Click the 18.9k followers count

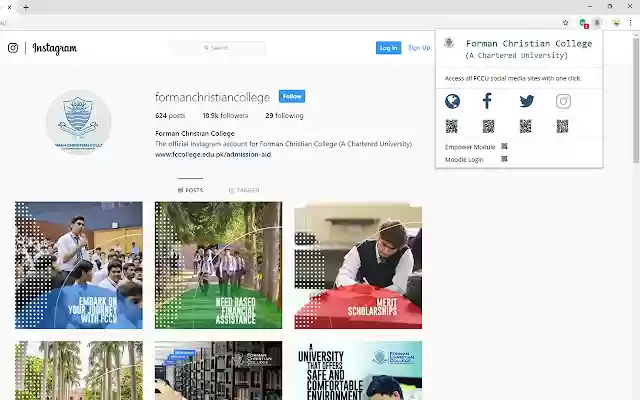(225, 116)
